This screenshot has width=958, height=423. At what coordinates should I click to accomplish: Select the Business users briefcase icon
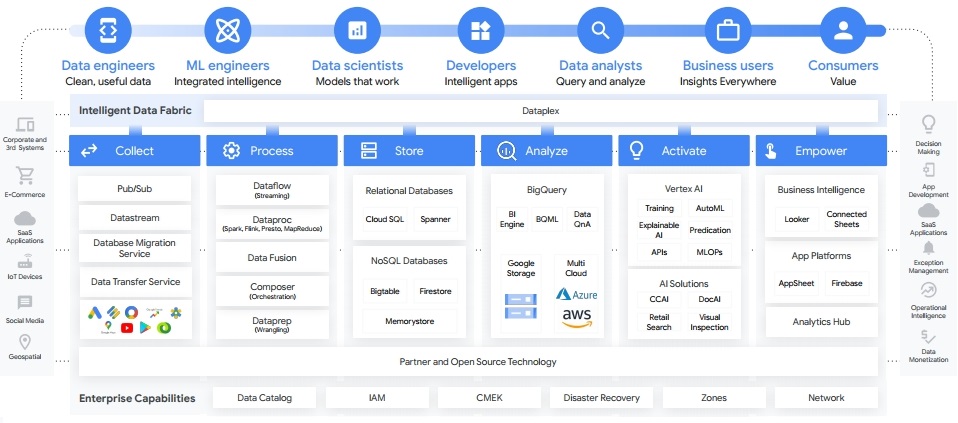[x=728, y=30]
